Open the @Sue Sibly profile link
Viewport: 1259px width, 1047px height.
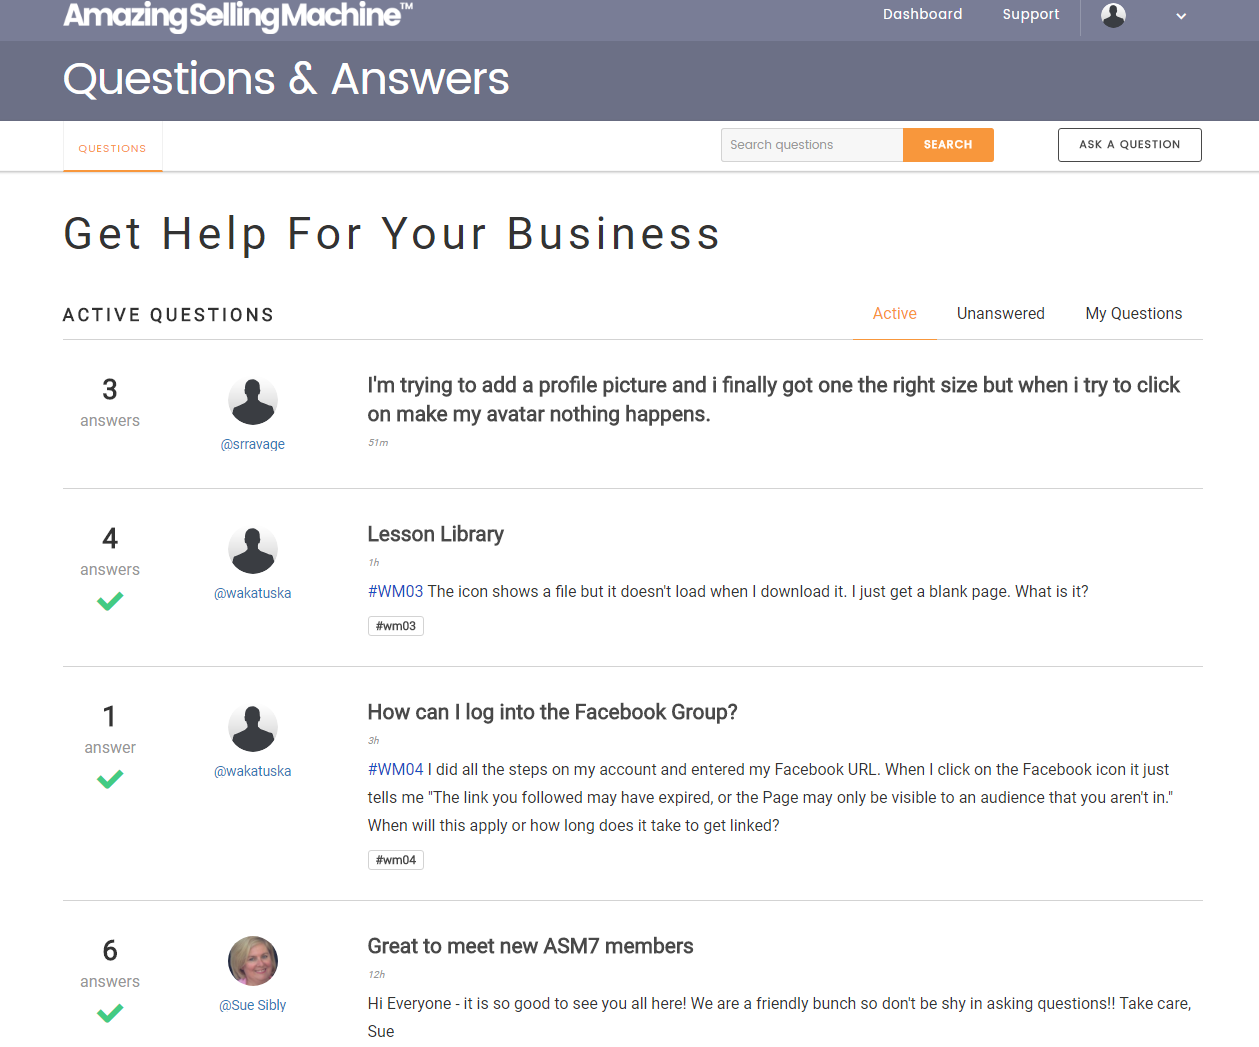tap(253, 1005)
